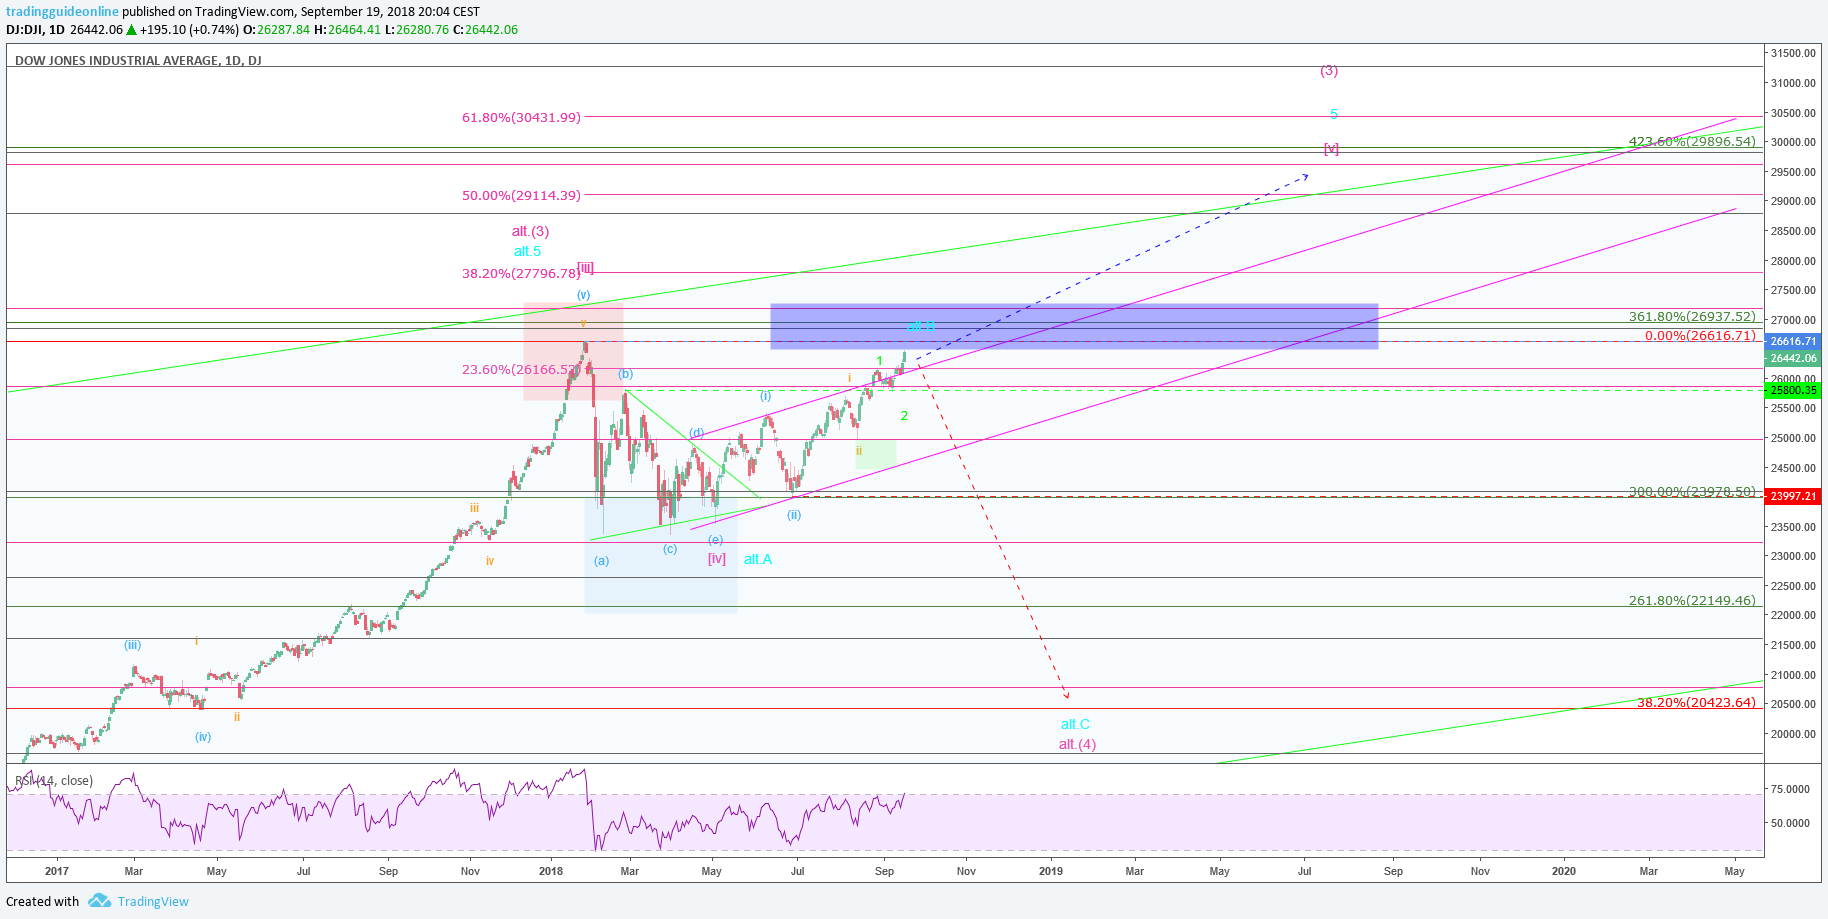Click the 20000.00 price scale label
This screenshot has height=919, width=1828.
(1793, 734)
